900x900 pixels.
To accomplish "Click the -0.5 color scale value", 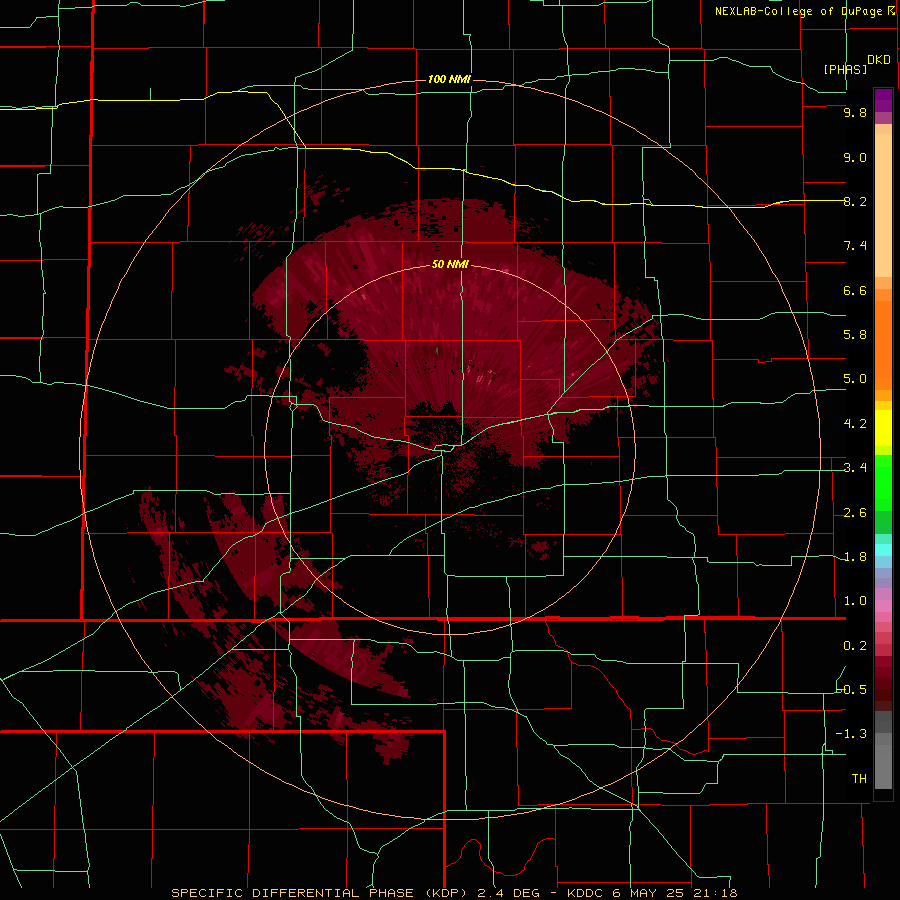I will [851, 690].
